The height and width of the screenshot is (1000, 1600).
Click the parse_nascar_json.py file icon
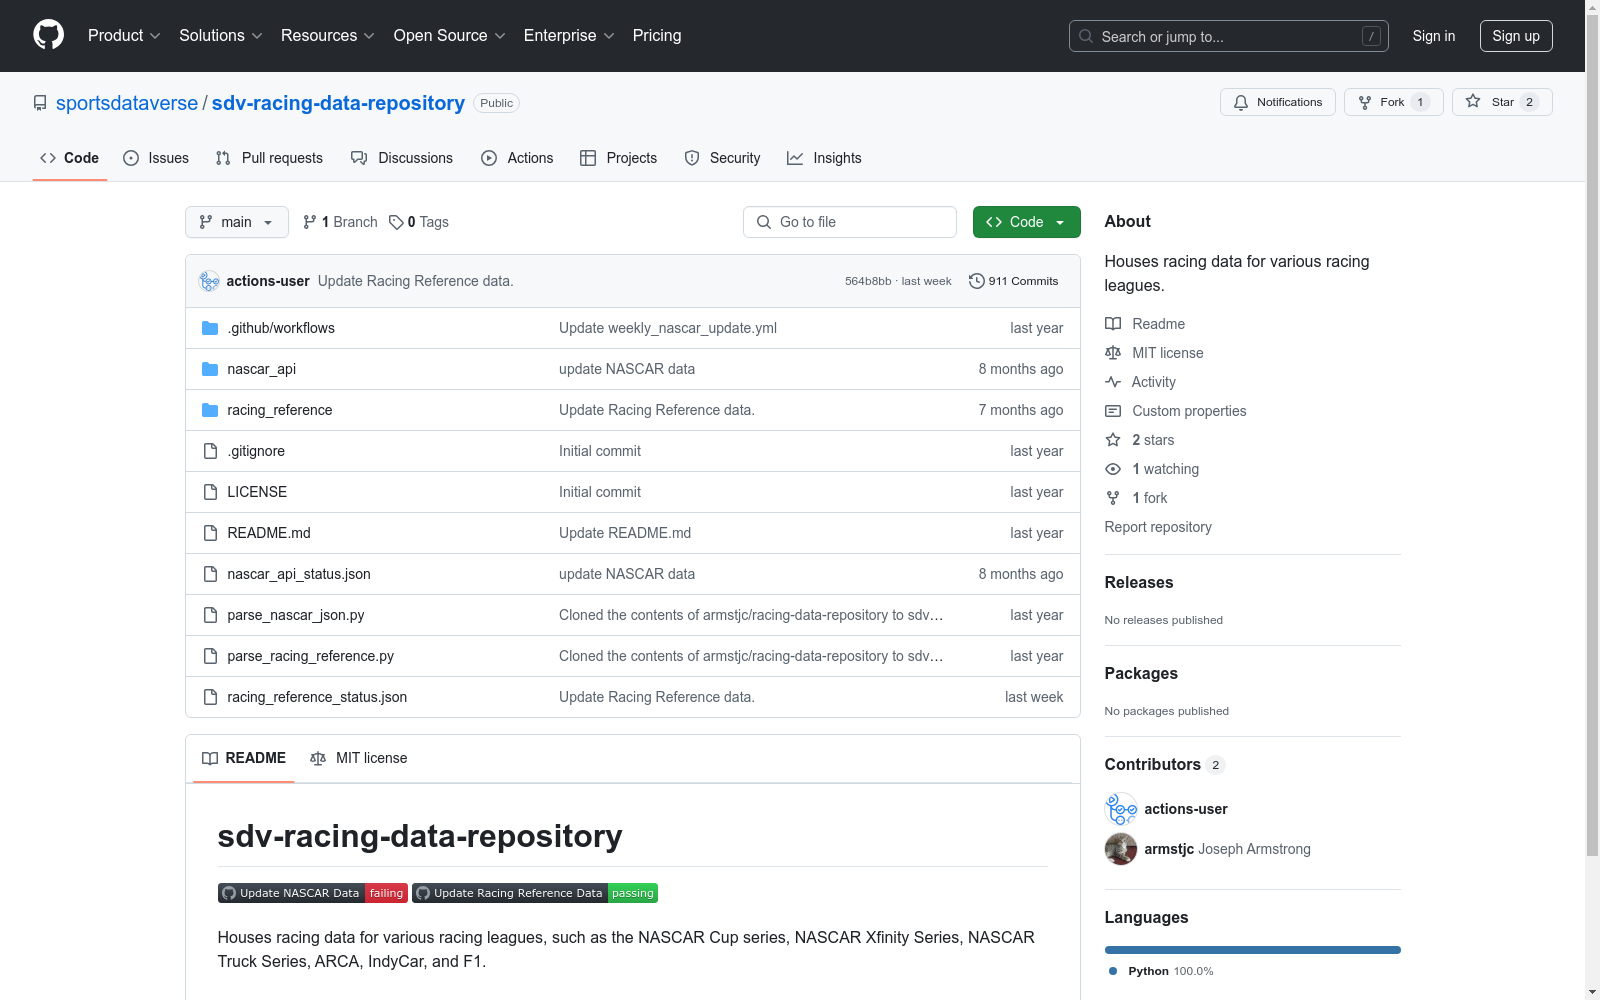tap(210, 615)
